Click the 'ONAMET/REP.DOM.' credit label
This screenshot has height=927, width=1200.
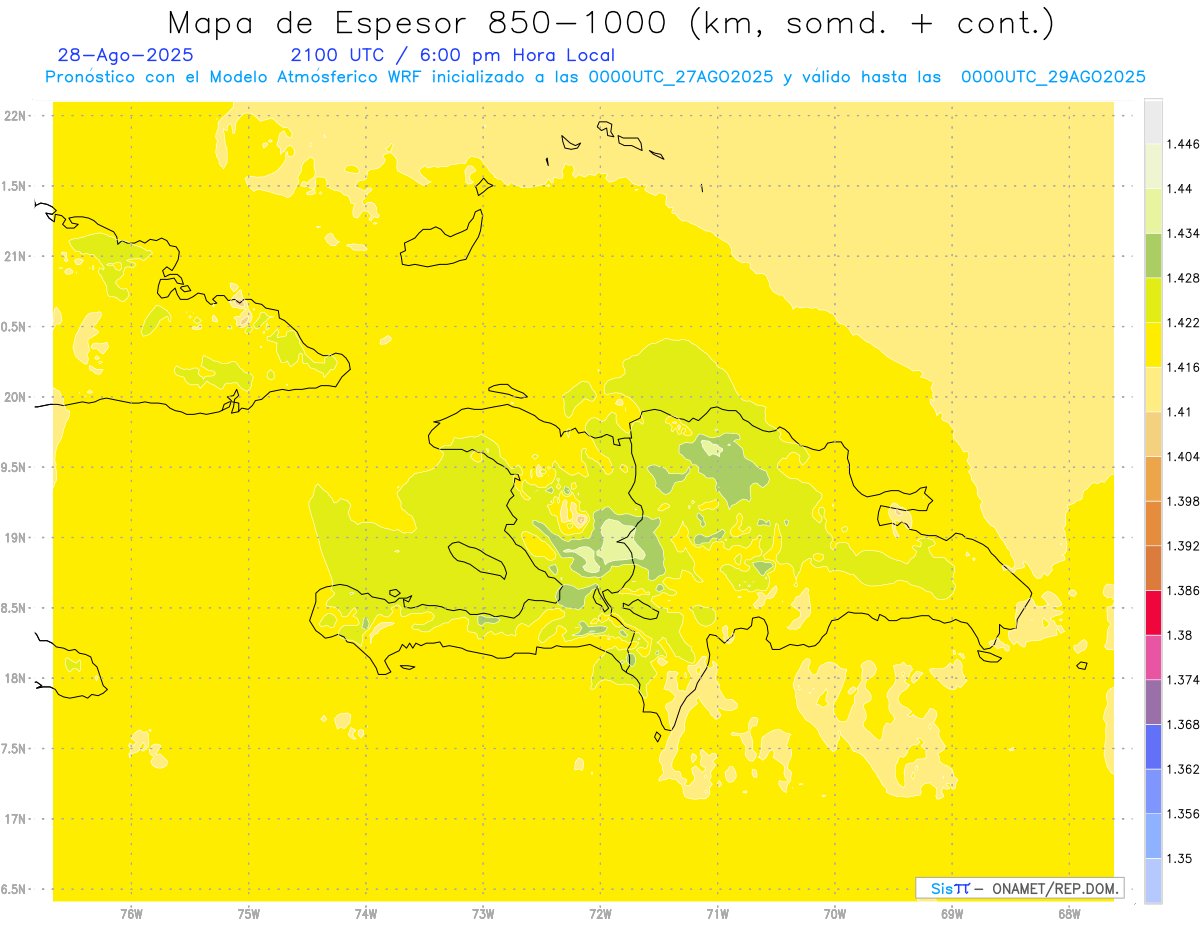(1054, 888)
